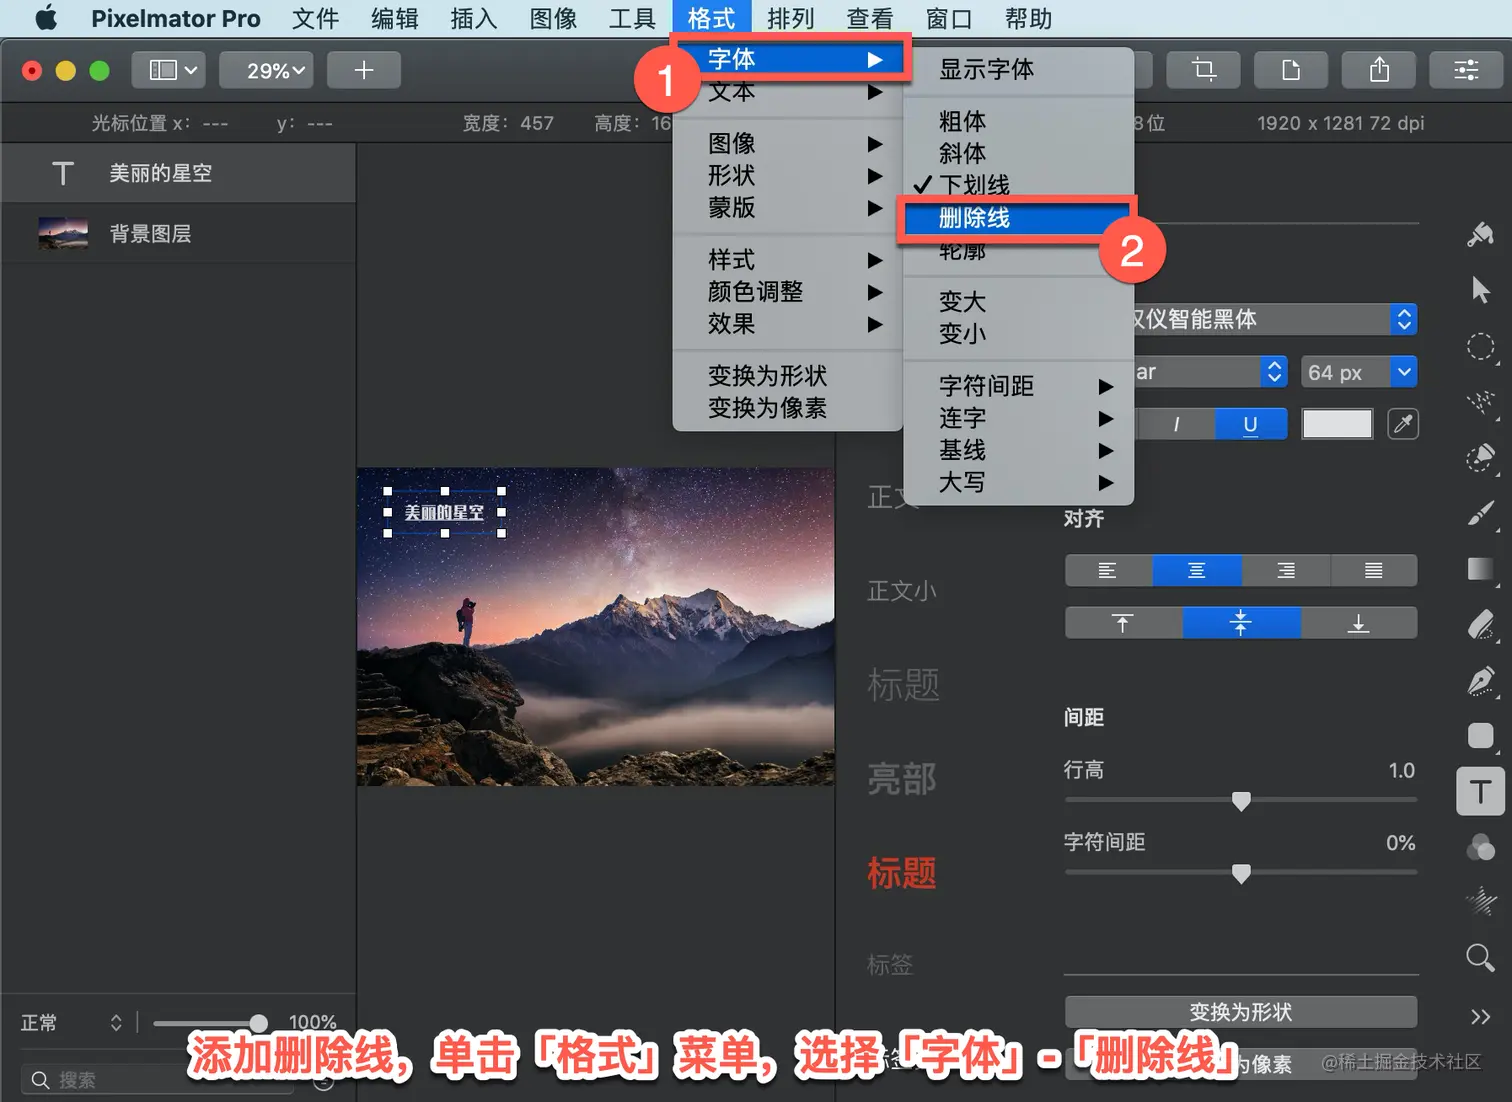
Task: Select the Paint brush tool
Action: coord(1480,514)
